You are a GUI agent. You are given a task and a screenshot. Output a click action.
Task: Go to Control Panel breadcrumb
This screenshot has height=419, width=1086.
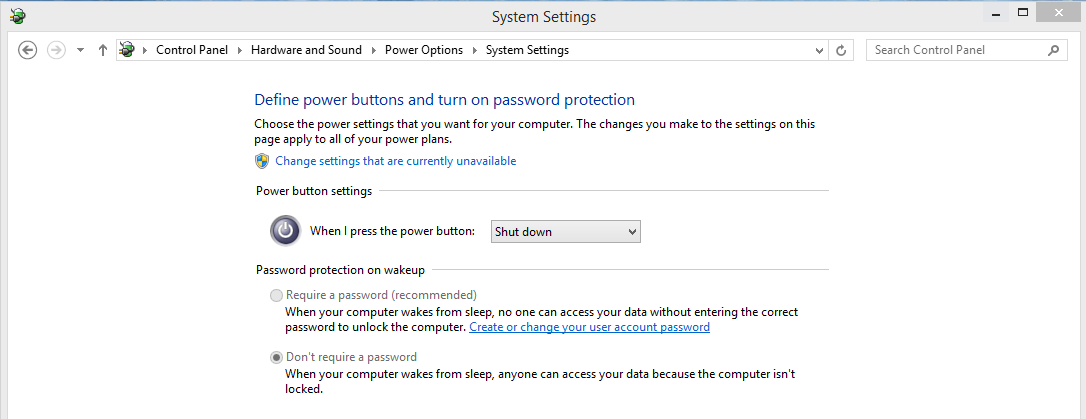tap(192, 50)
